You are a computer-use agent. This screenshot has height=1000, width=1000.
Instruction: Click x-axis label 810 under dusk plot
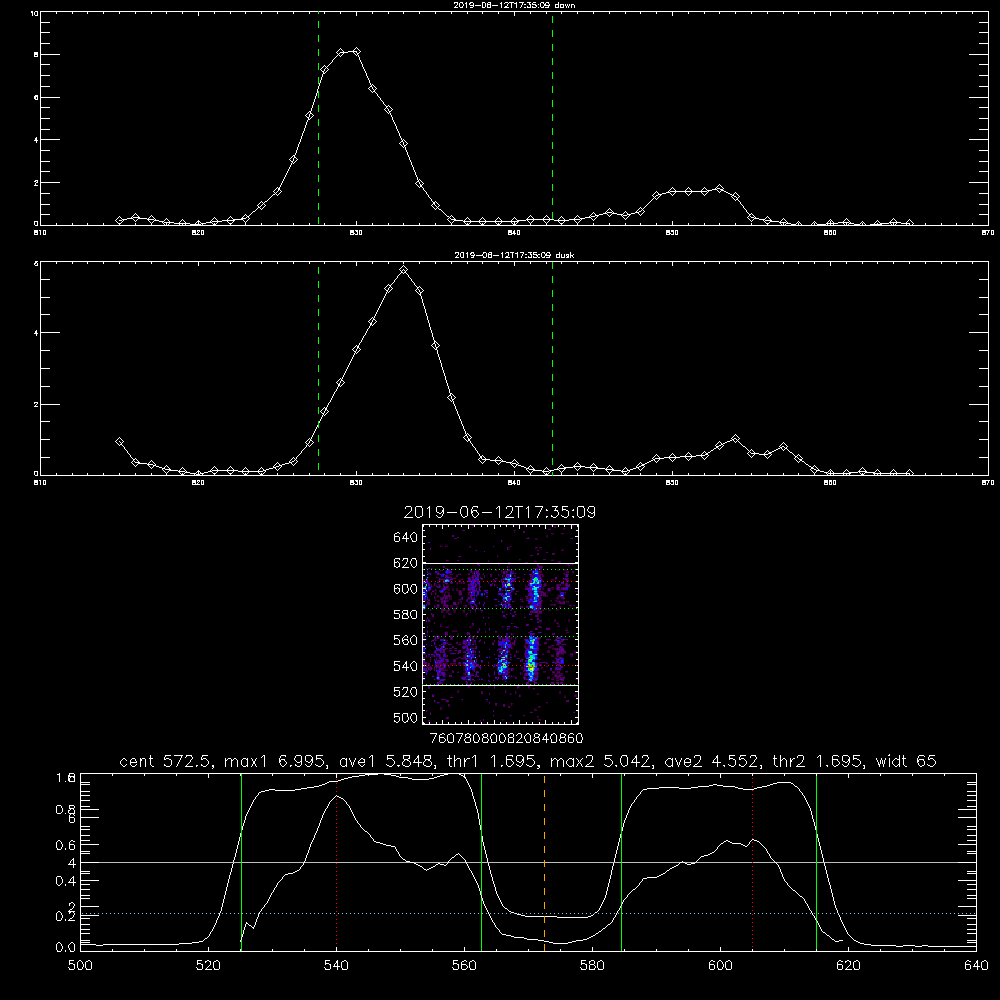click(40, 483)
